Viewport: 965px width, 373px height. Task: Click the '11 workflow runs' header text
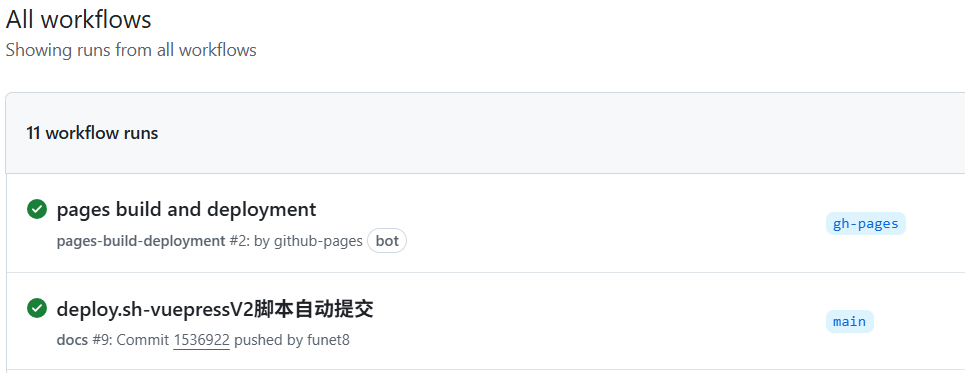(x=92, y=133)
